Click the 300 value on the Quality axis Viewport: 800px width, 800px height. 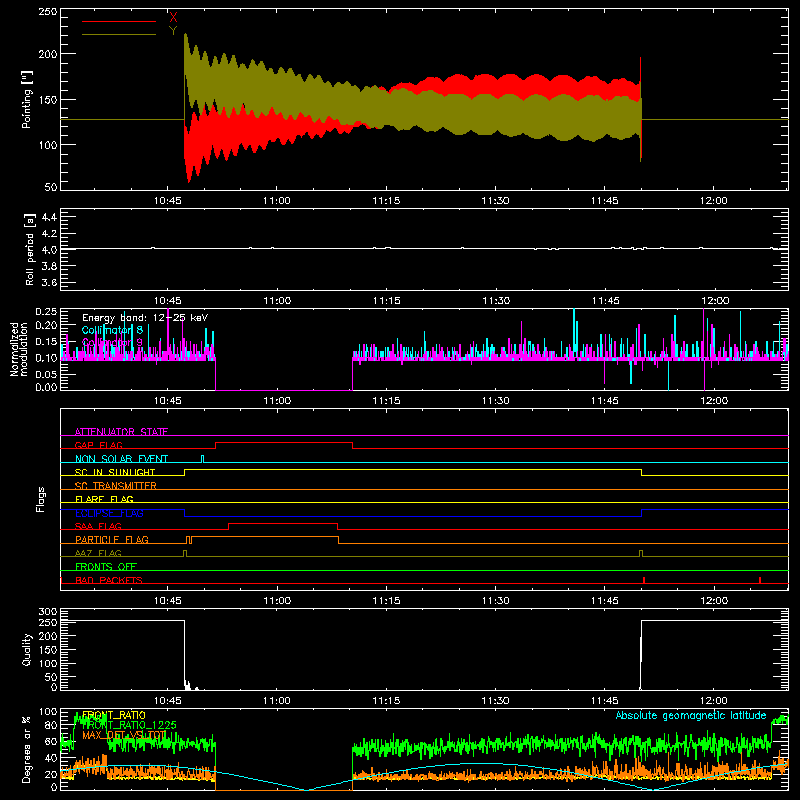(x=47, y=612)
